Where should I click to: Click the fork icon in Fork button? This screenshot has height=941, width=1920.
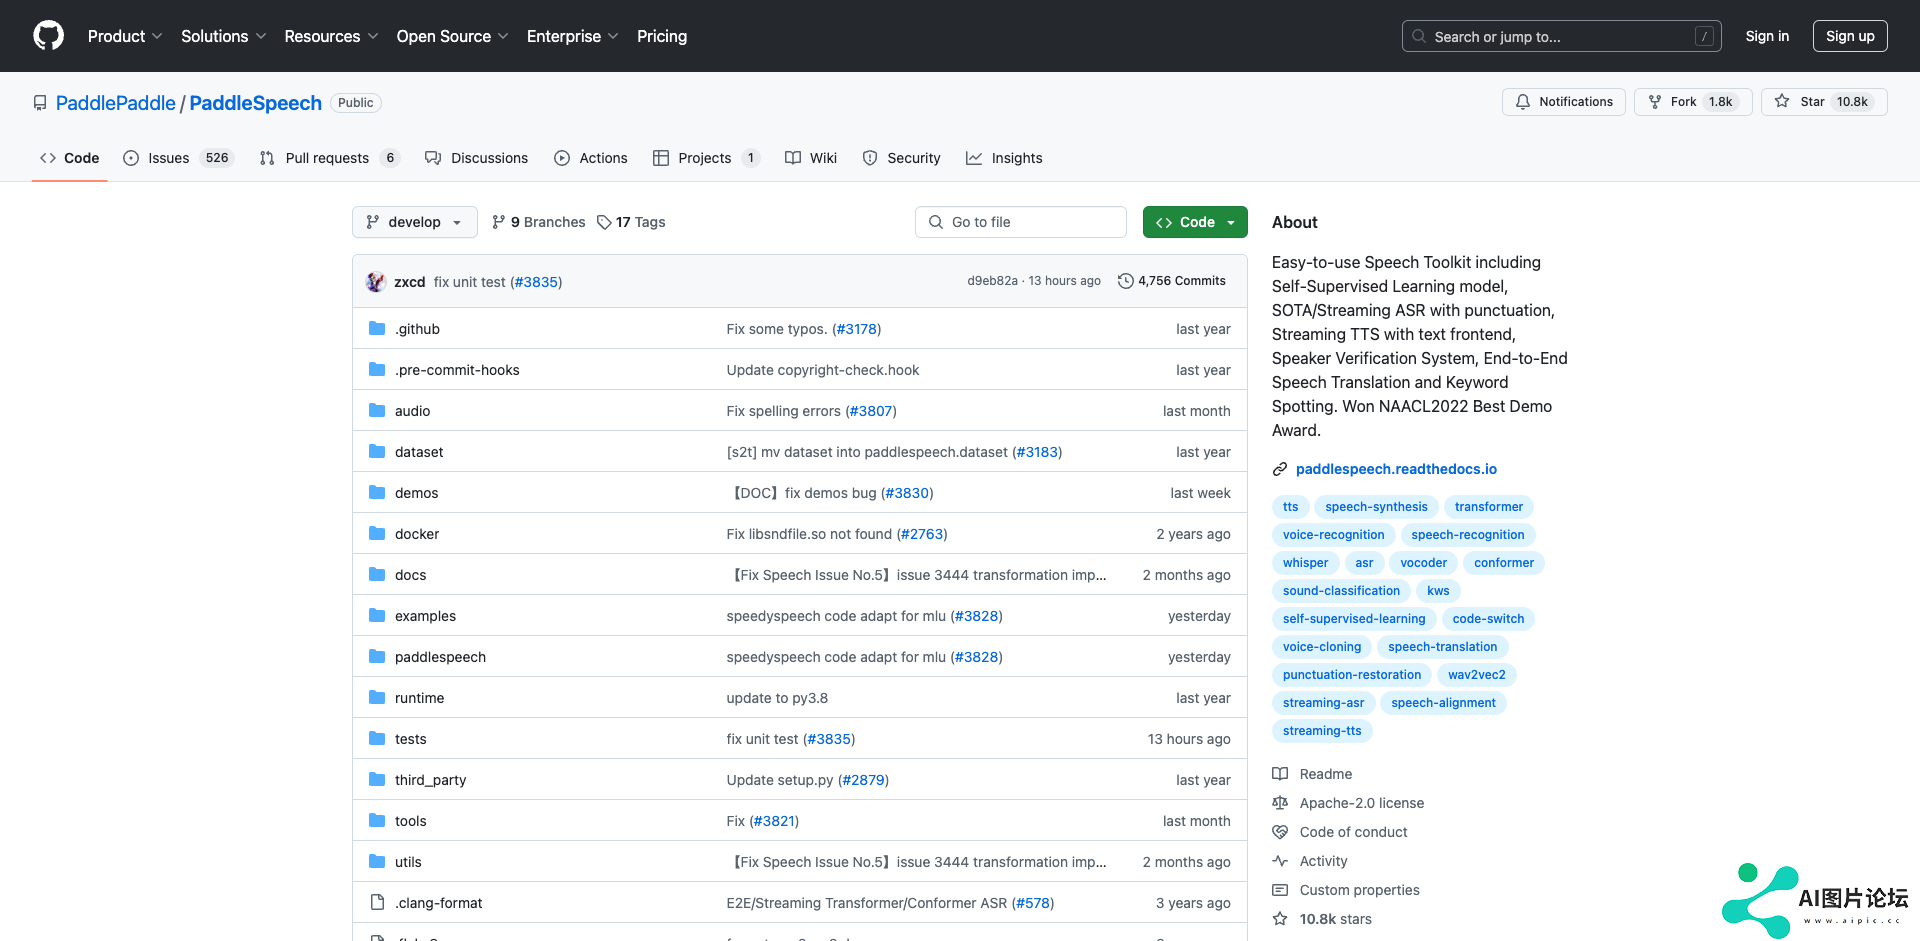tap(1655, 102)
